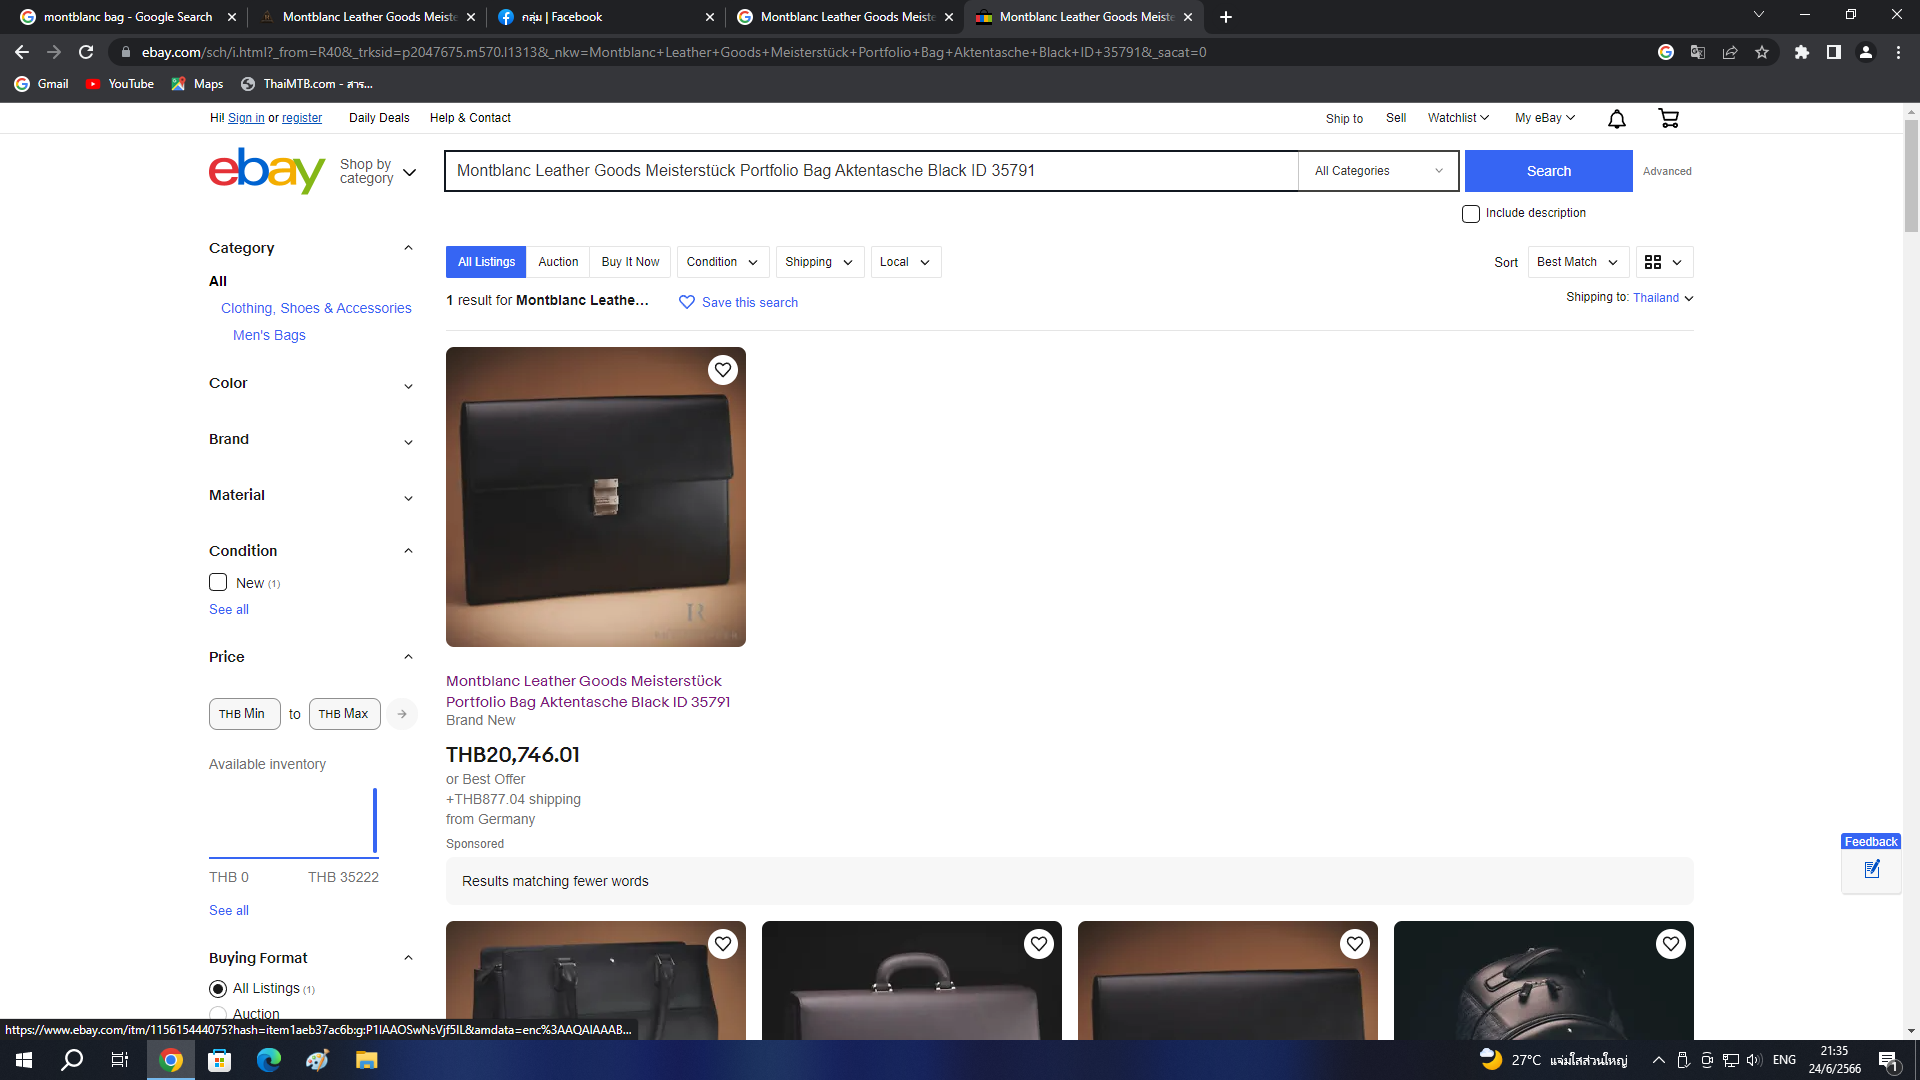1920x1080 pixels.
Task: Click Save this search link
Action: click(x=750, y=303)
